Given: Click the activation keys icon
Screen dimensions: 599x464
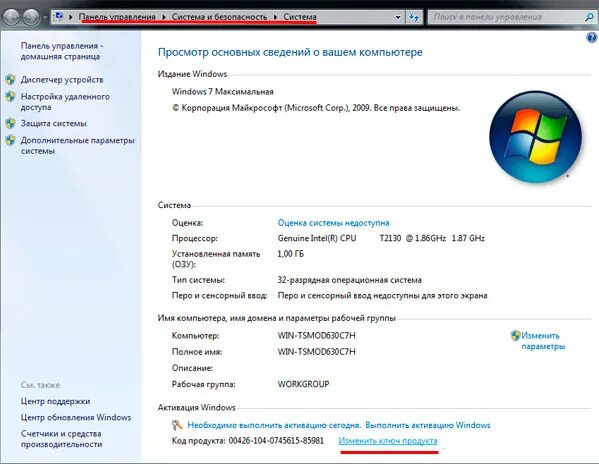Looking at the screenshot, I should pyautogui.click(x=177, y=425).
